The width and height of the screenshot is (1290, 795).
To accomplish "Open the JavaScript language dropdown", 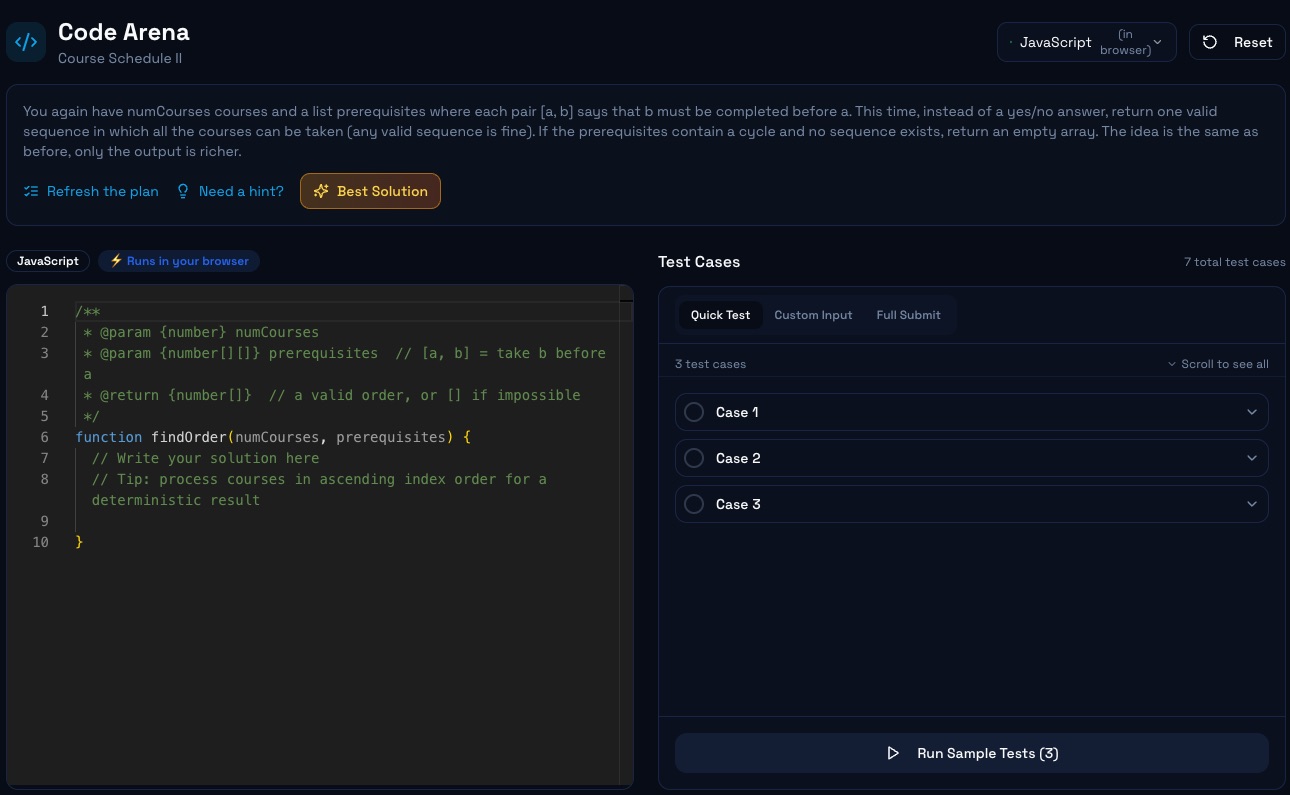I will click(1087, 42).
